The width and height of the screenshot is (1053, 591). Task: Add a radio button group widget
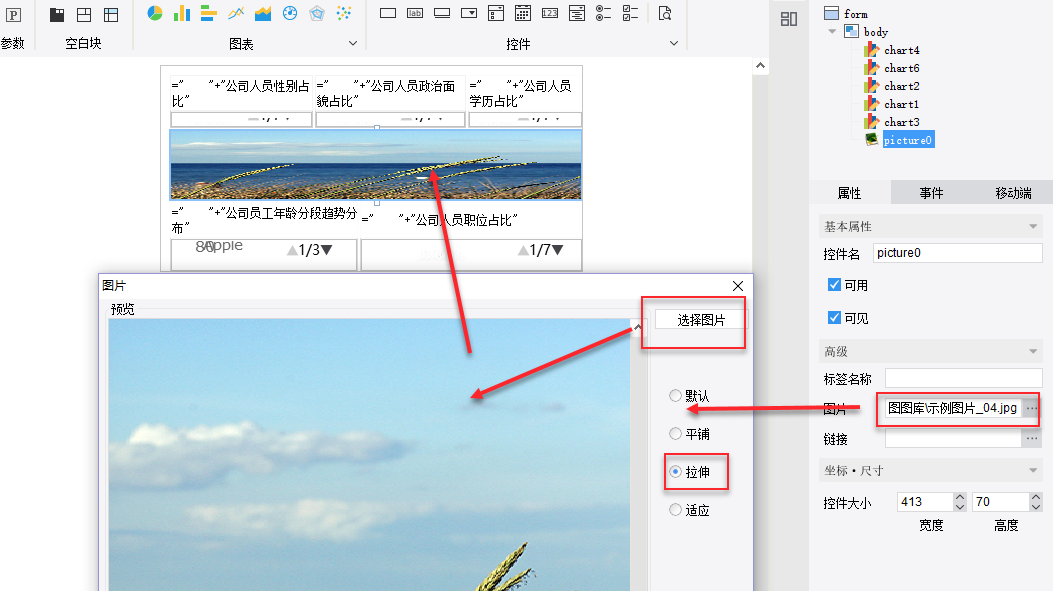(603, 13)
